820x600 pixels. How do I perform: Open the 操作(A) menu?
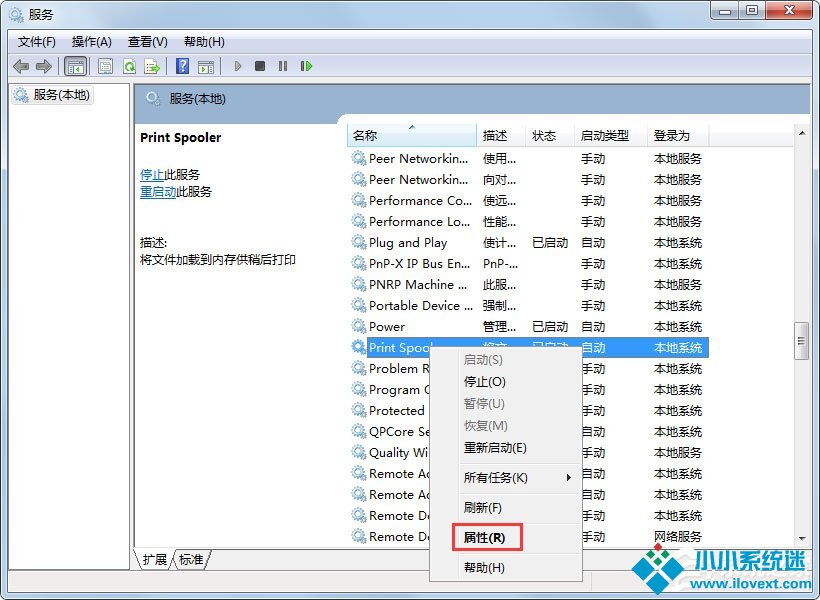[92, 42]
